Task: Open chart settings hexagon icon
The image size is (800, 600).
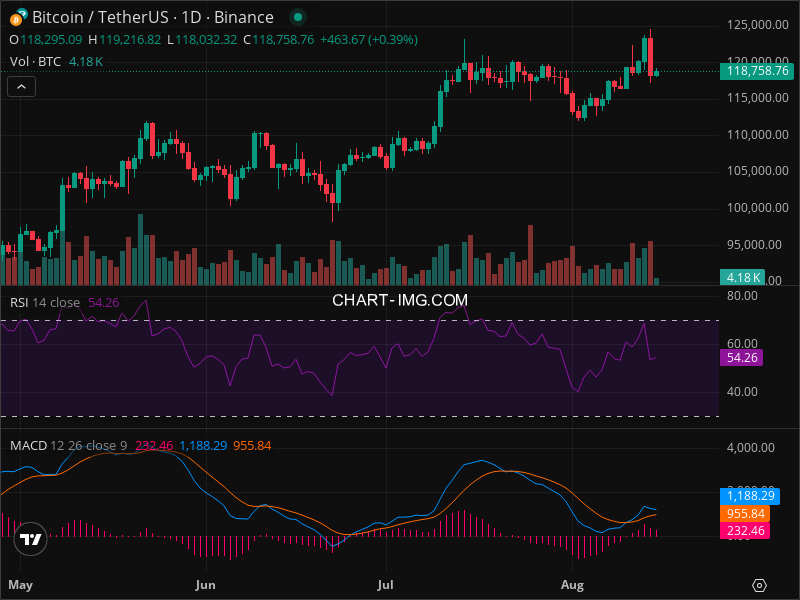Action: [x=759, y=585]
